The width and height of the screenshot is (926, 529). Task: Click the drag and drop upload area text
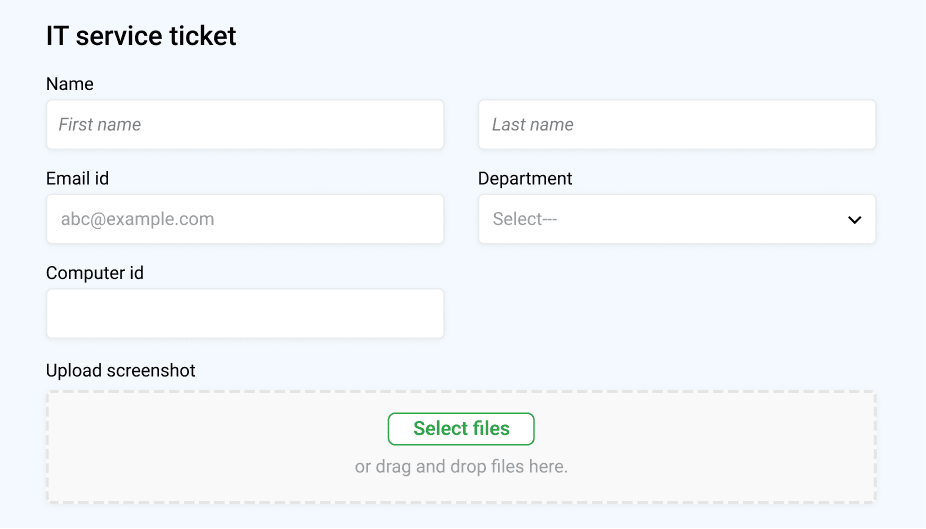pyautogui.click(x=461, y=466)
